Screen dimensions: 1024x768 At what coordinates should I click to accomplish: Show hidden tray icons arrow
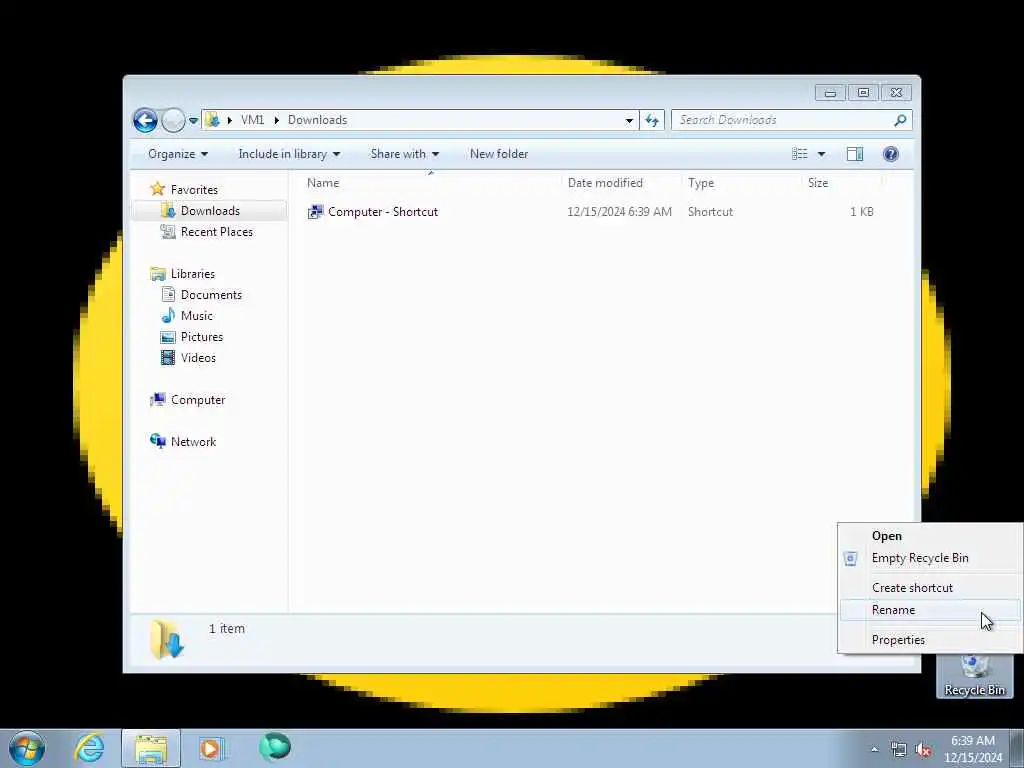pos(874,749)
